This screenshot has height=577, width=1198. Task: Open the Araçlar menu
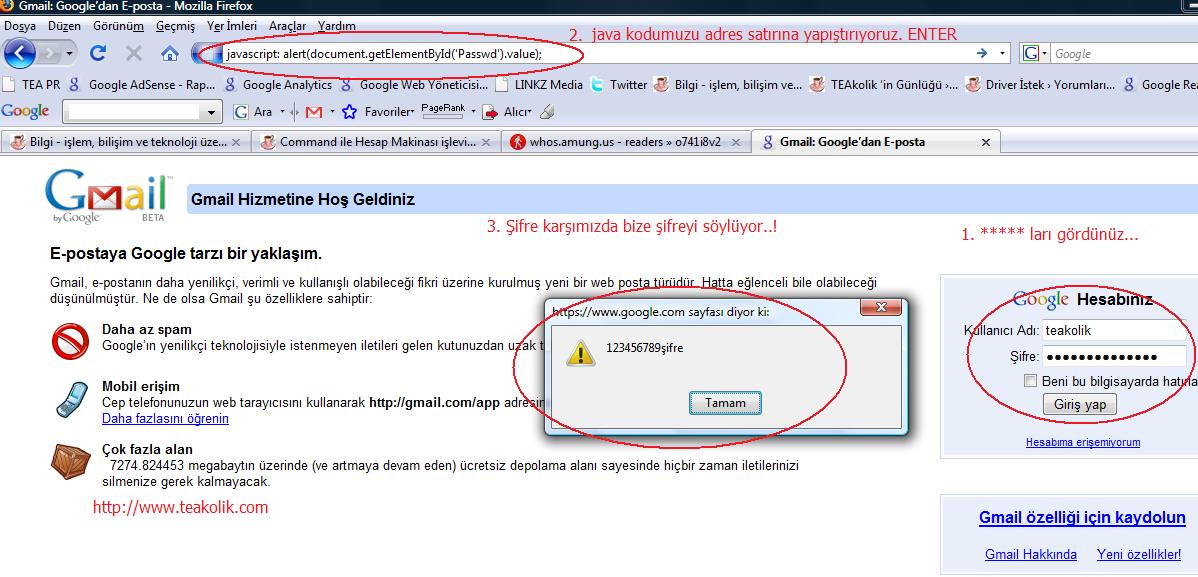(x=287, y=26)
